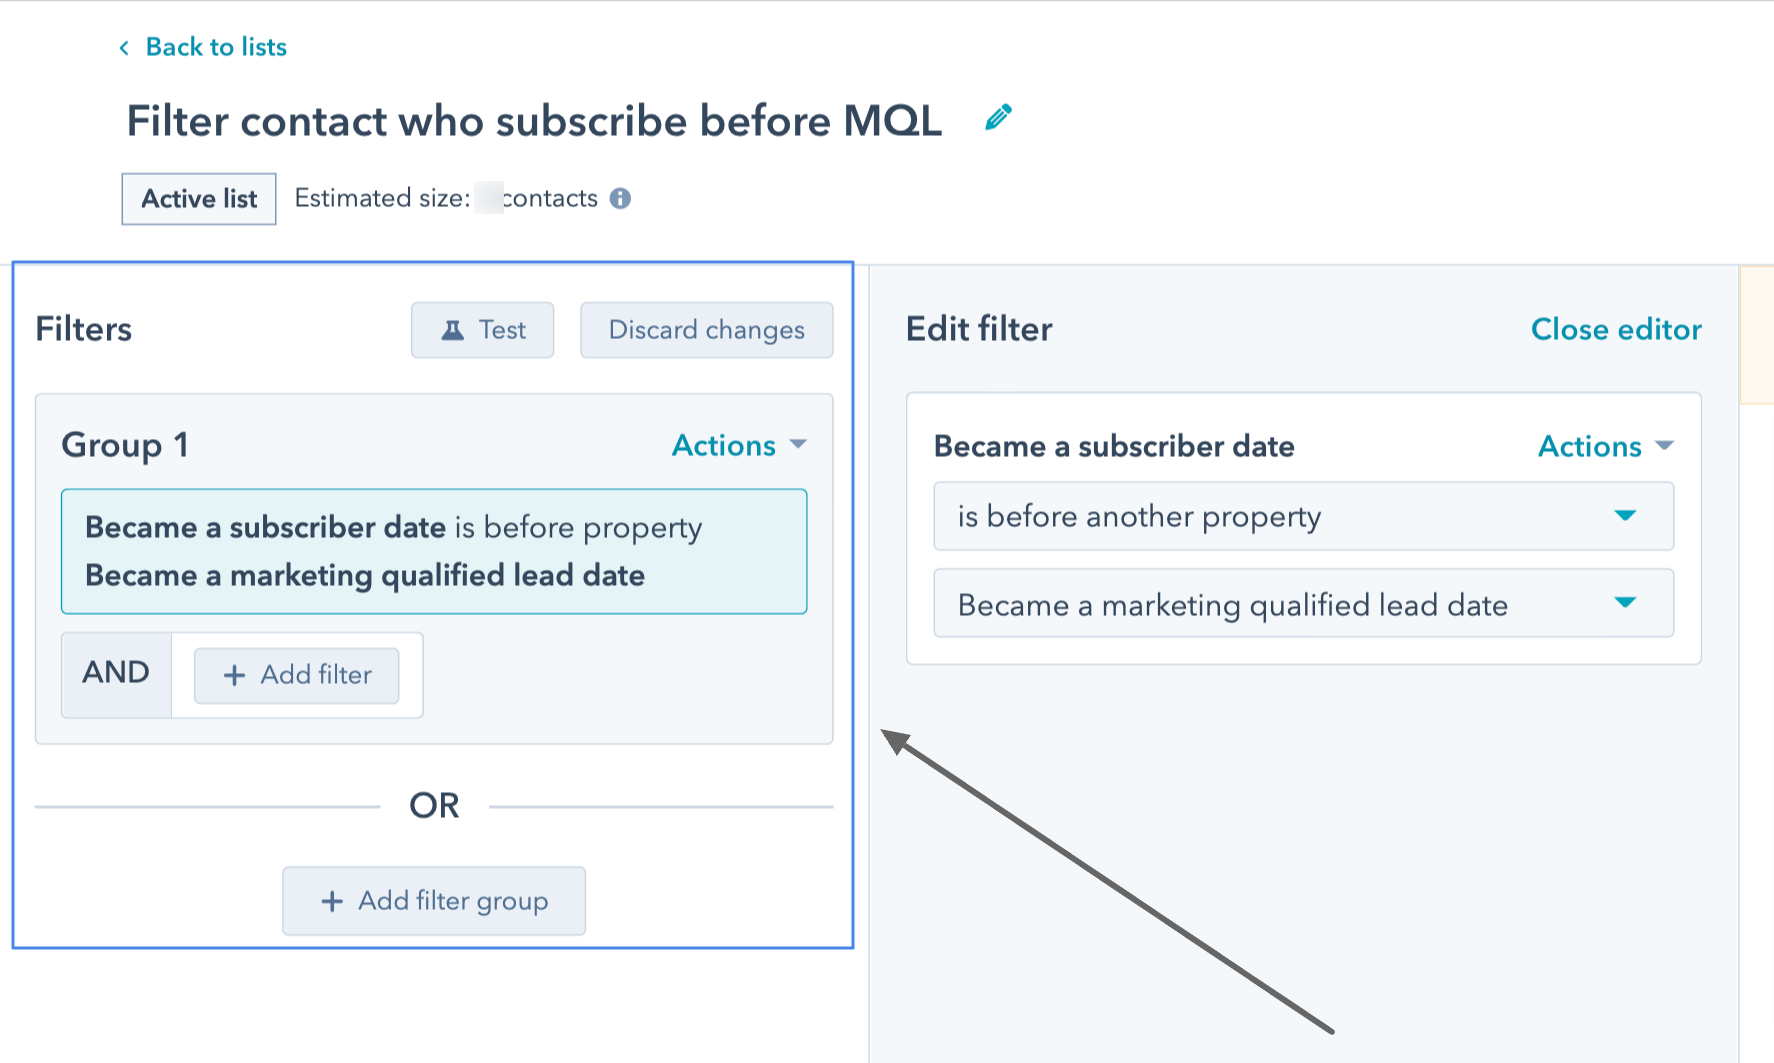The width and height of the screenshot is (1774, 1063).
Task: Click the Discard changes button
Action: point(706,330)
